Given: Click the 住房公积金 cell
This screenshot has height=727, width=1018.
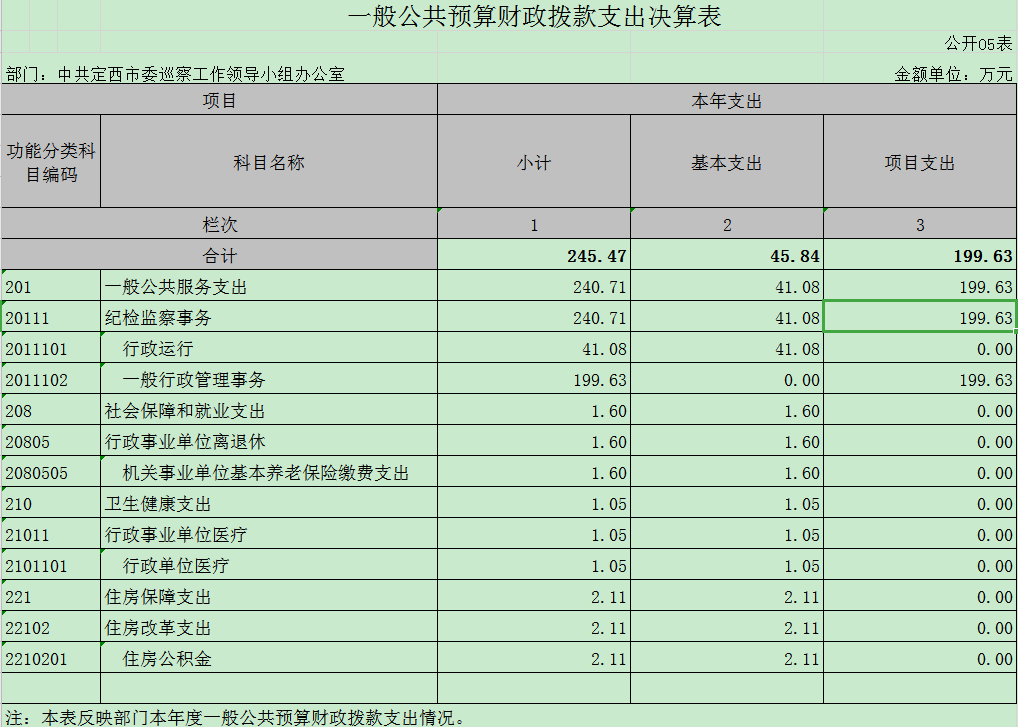Looking at the screenshot, I should click(269, 659).
